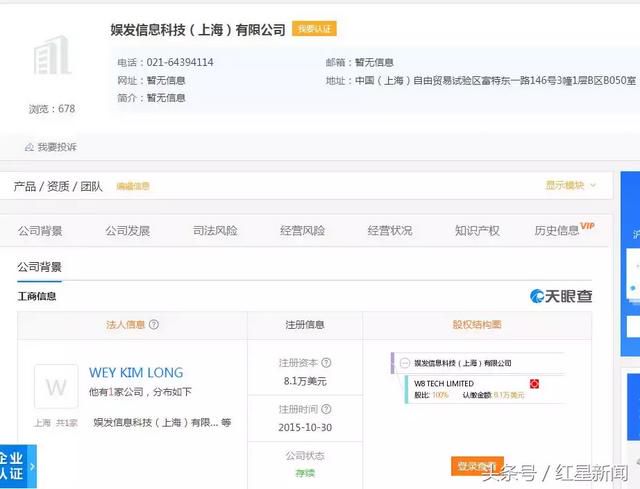Click the 存续 company status value
Image resolution: width=640 pixels, height=489 pixels.
tap(305, 473)
